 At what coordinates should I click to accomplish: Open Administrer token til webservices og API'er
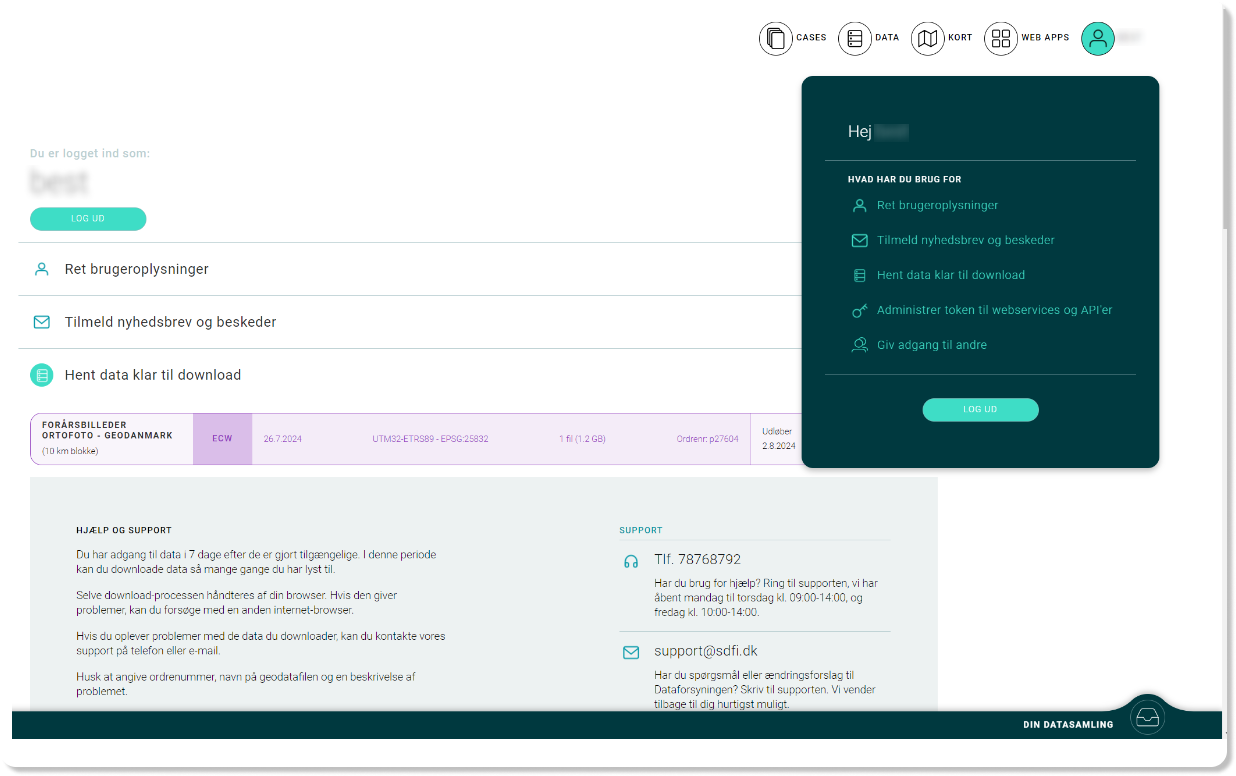[x=995, y=310]
